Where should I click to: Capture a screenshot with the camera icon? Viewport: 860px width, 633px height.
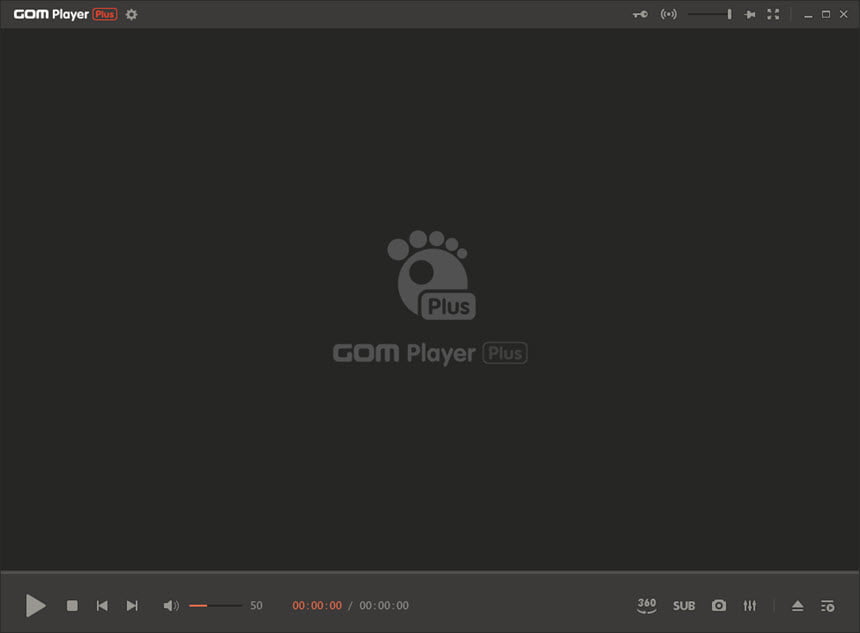point(719,605)
